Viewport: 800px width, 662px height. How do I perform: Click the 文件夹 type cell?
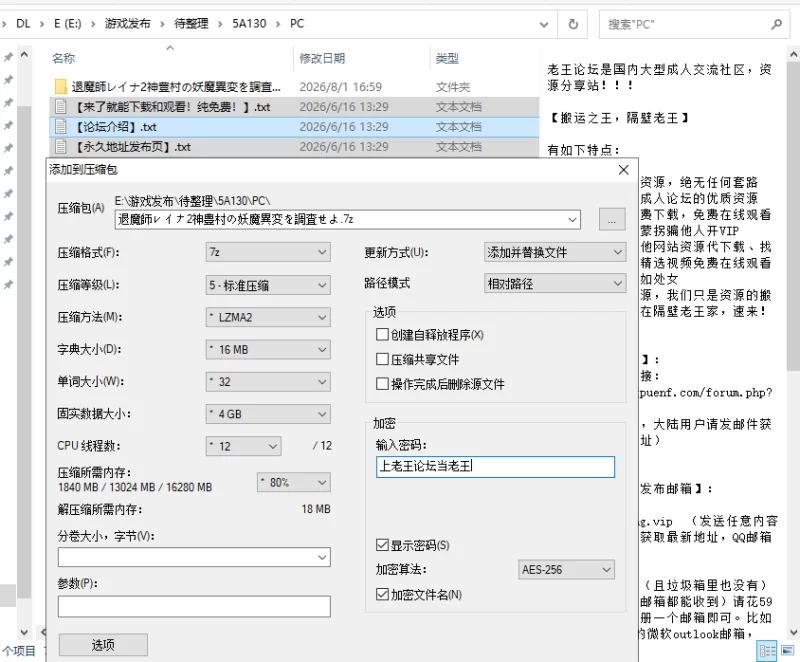click(x=453, y=87)
